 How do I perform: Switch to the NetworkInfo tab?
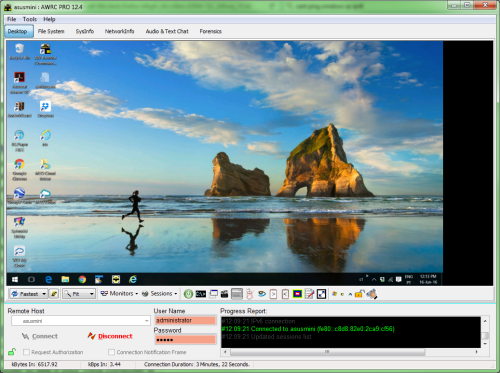tap(119, 31)
